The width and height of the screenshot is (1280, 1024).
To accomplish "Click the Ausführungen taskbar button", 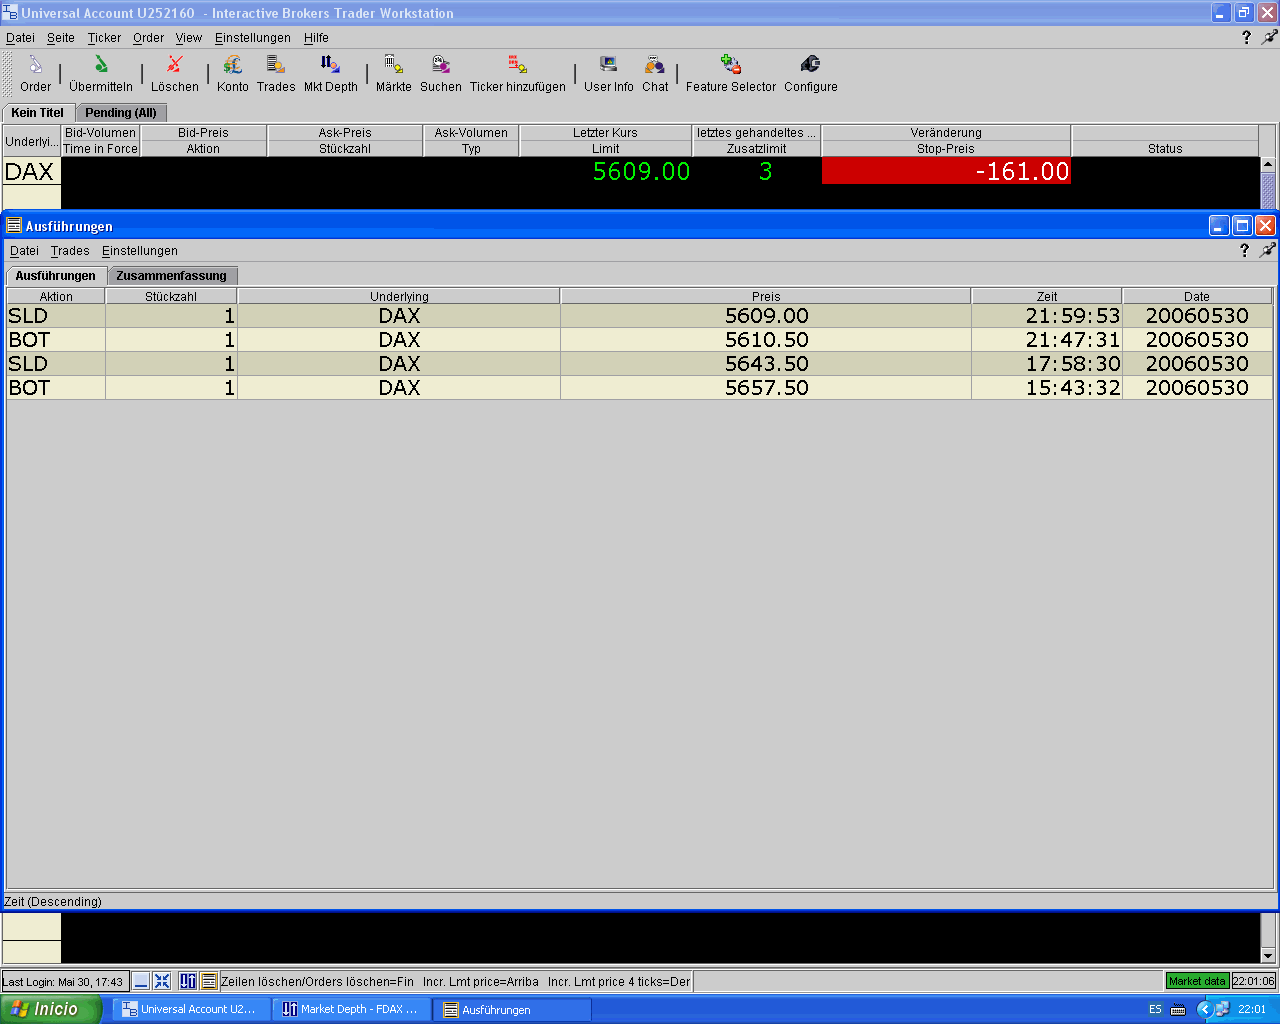I will pos(512,1009).
